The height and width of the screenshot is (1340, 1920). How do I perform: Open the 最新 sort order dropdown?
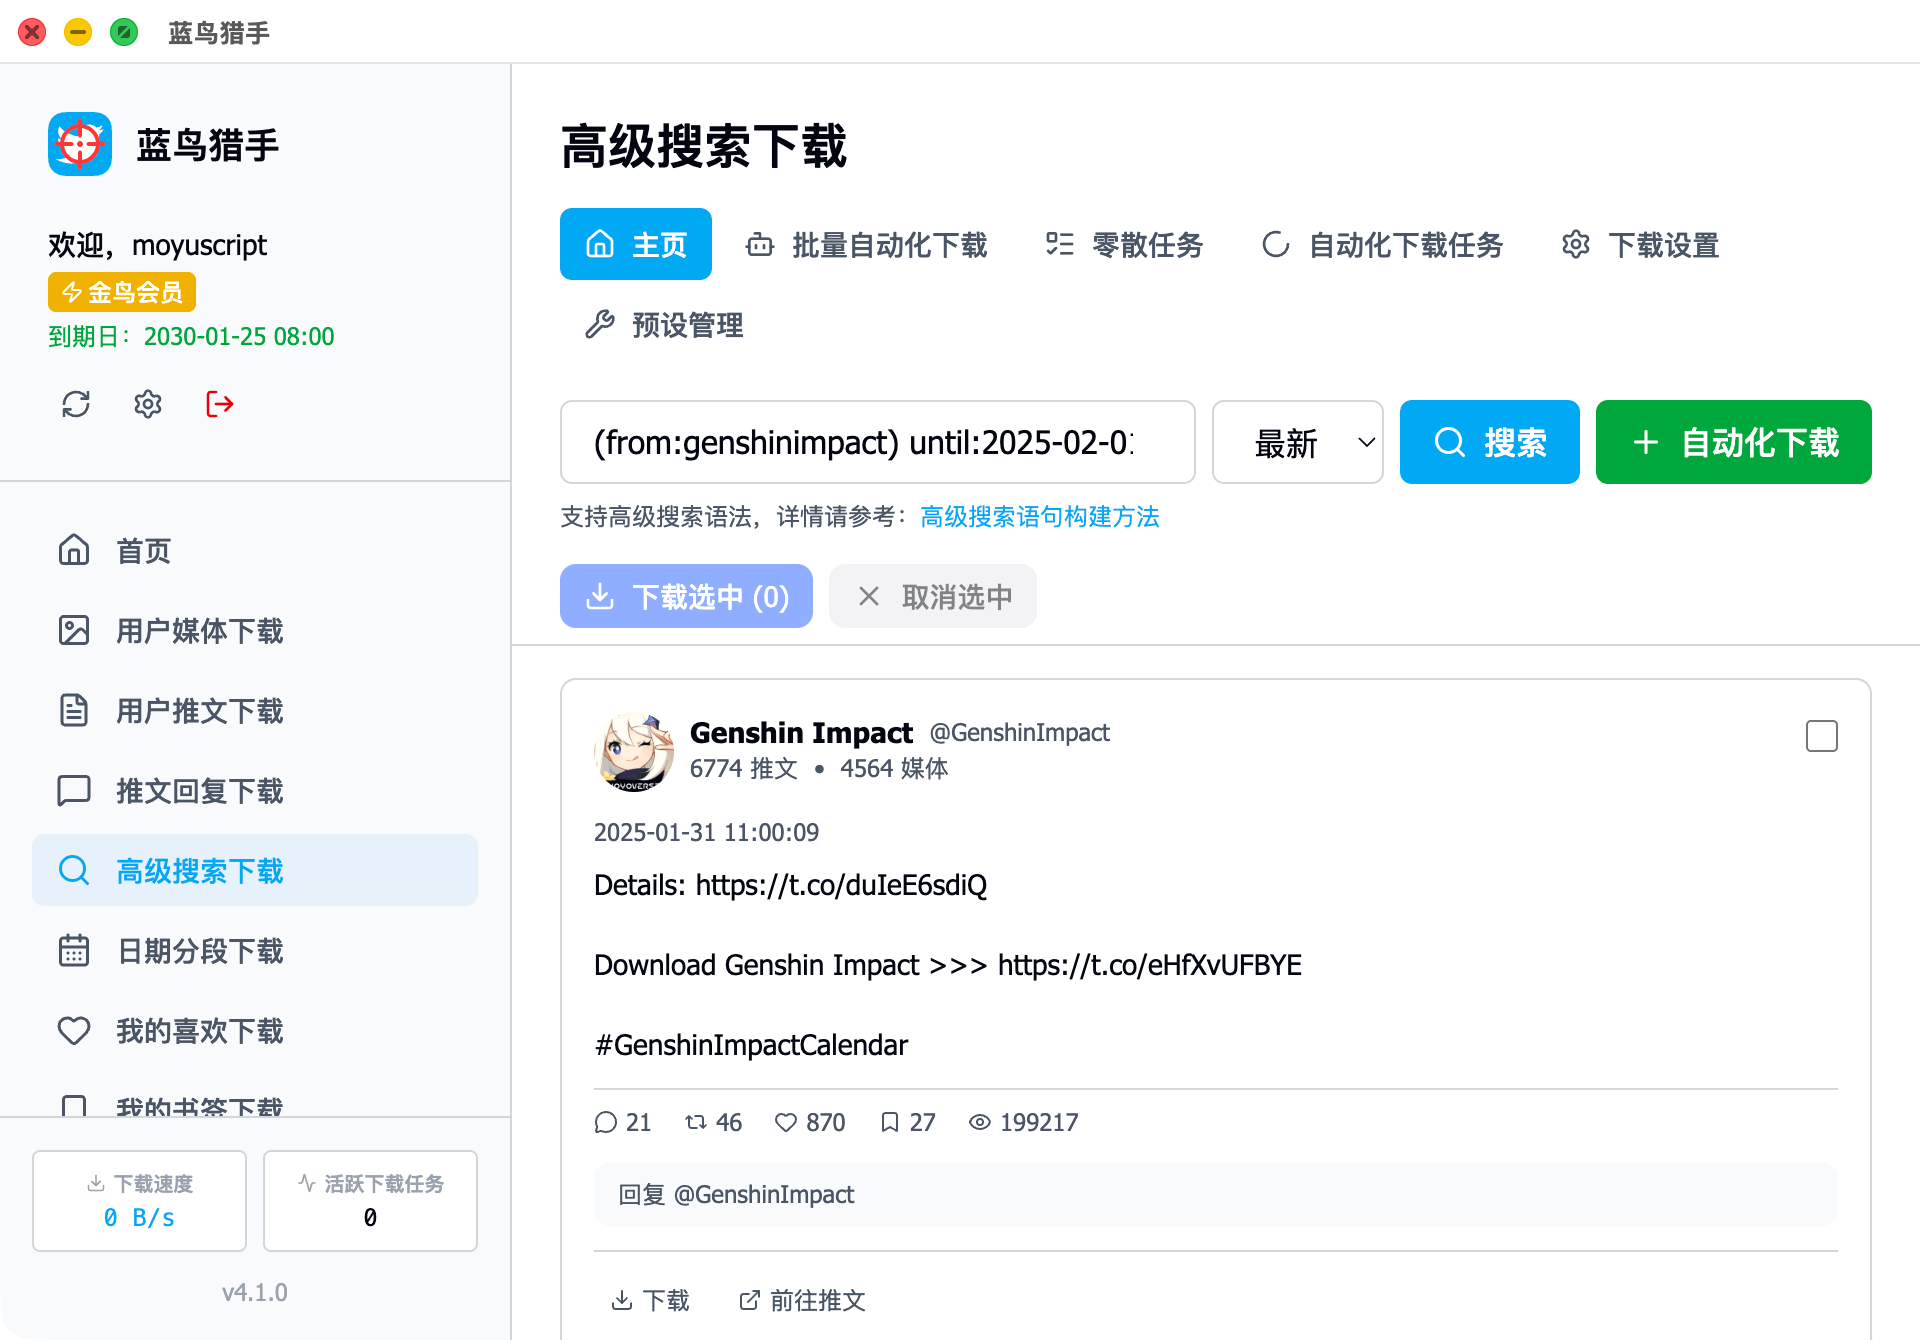coord(1297,442)
